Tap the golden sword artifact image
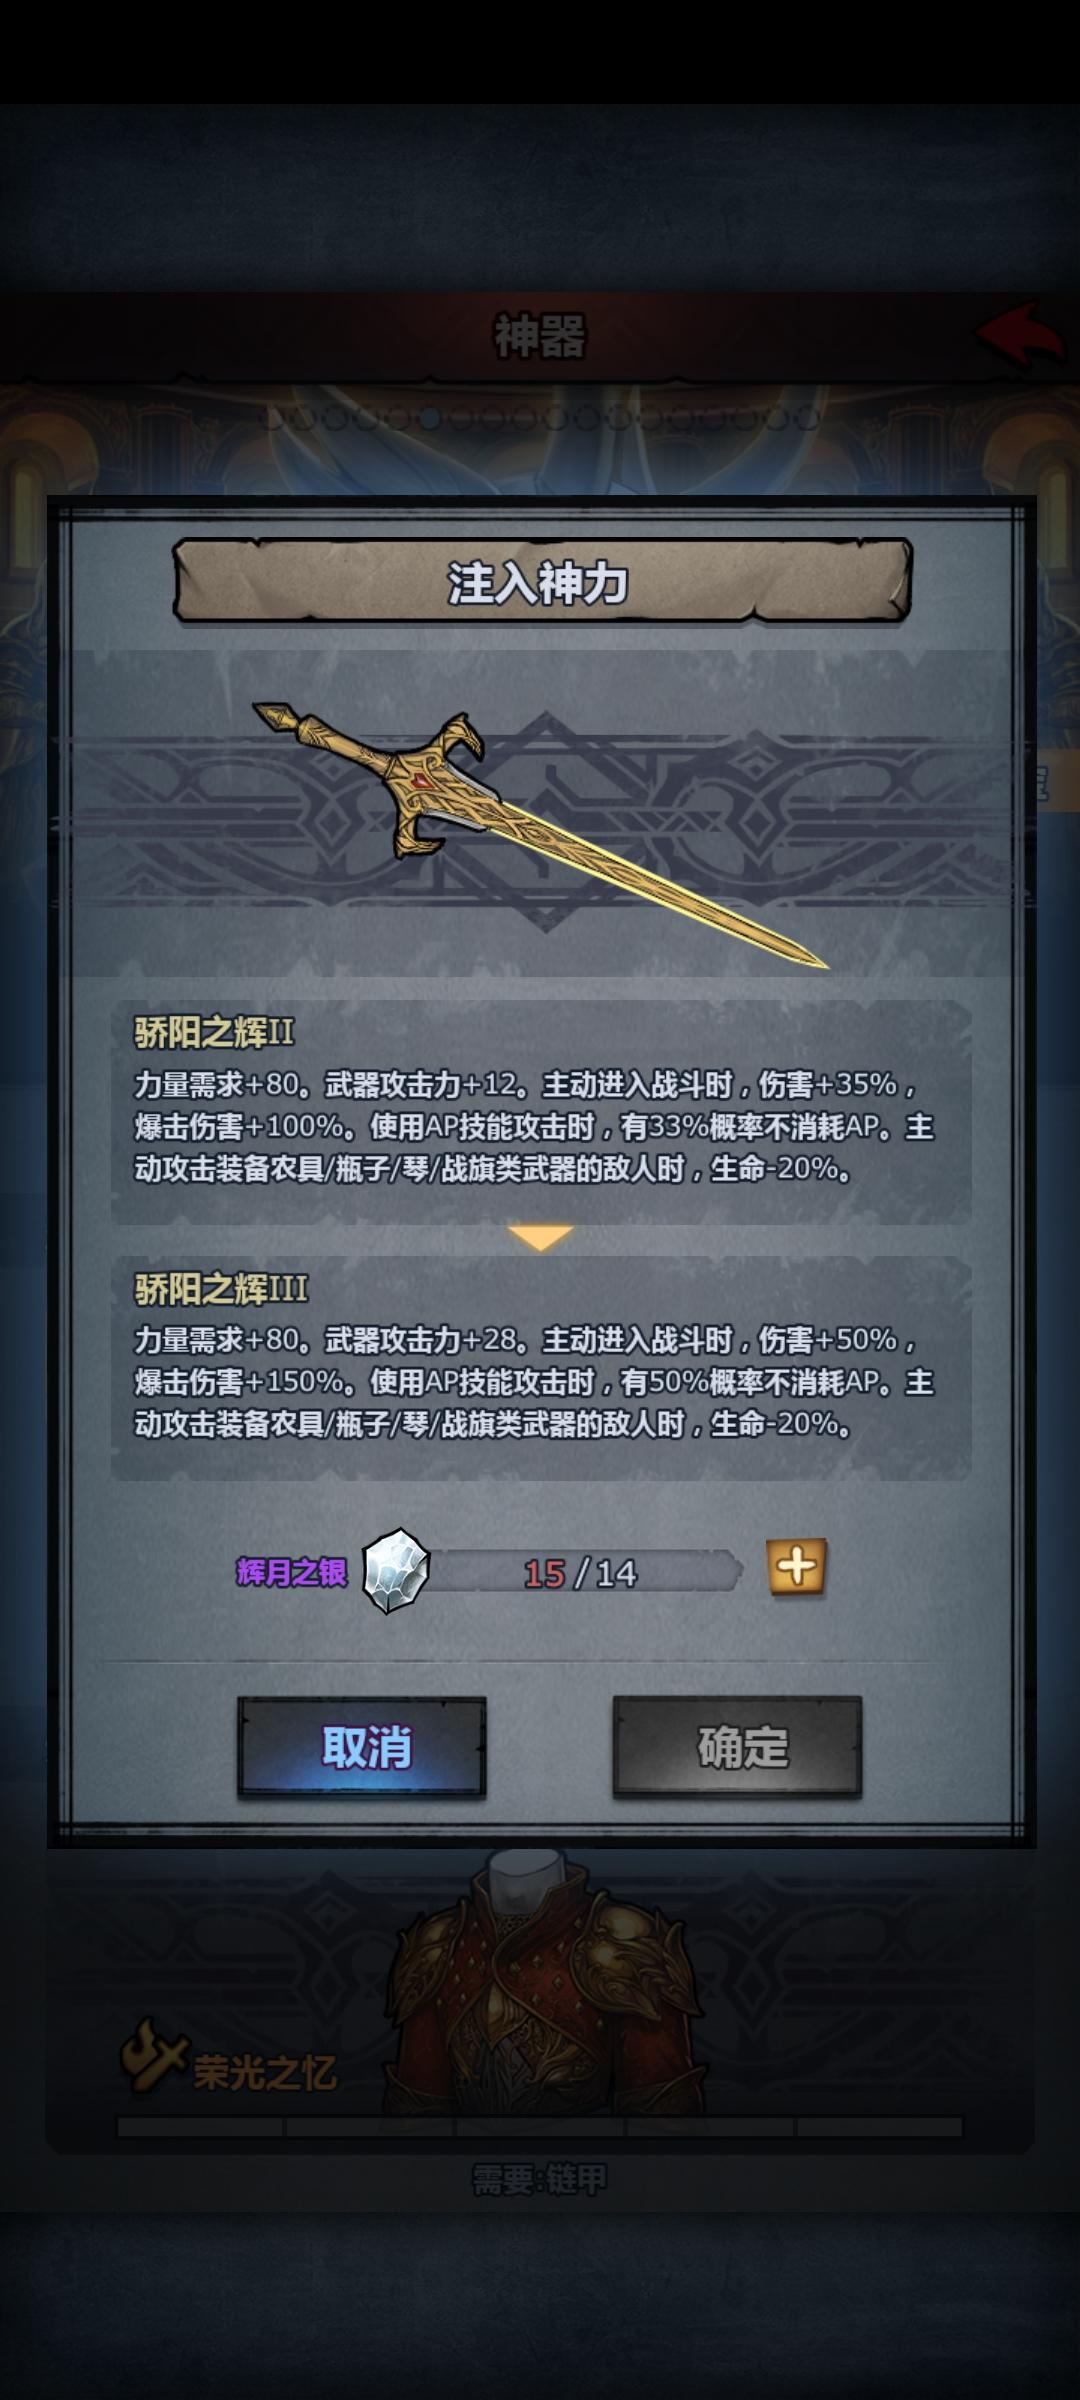 coord(540,835)
